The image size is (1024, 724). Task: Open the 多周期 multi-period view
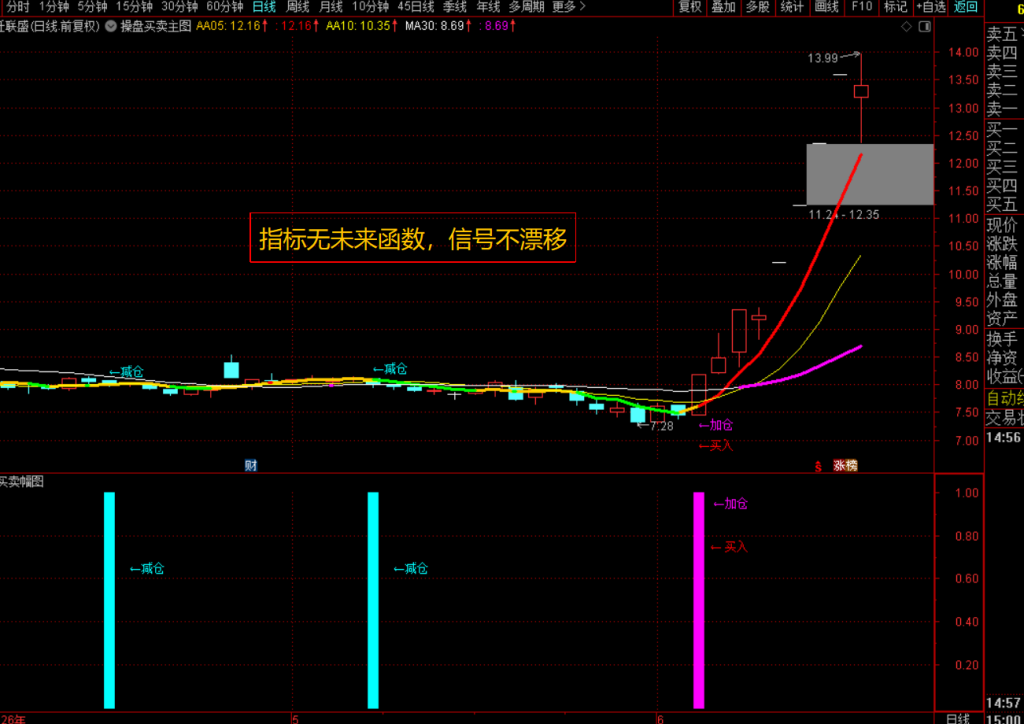point(526,7)
